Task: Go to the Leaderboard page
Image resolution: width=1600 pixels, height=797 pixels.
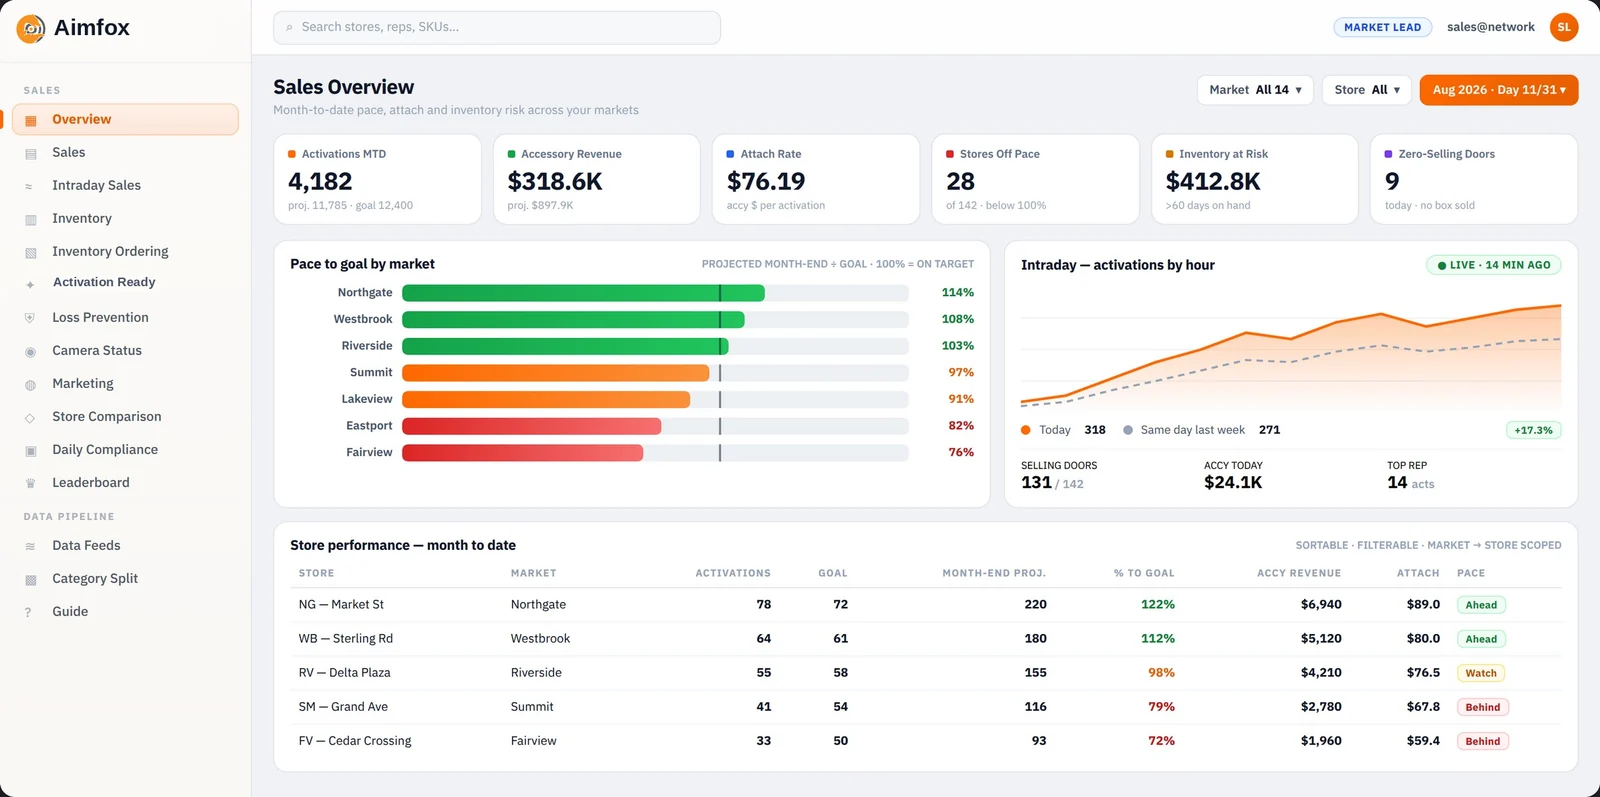Action: [125, 482]
